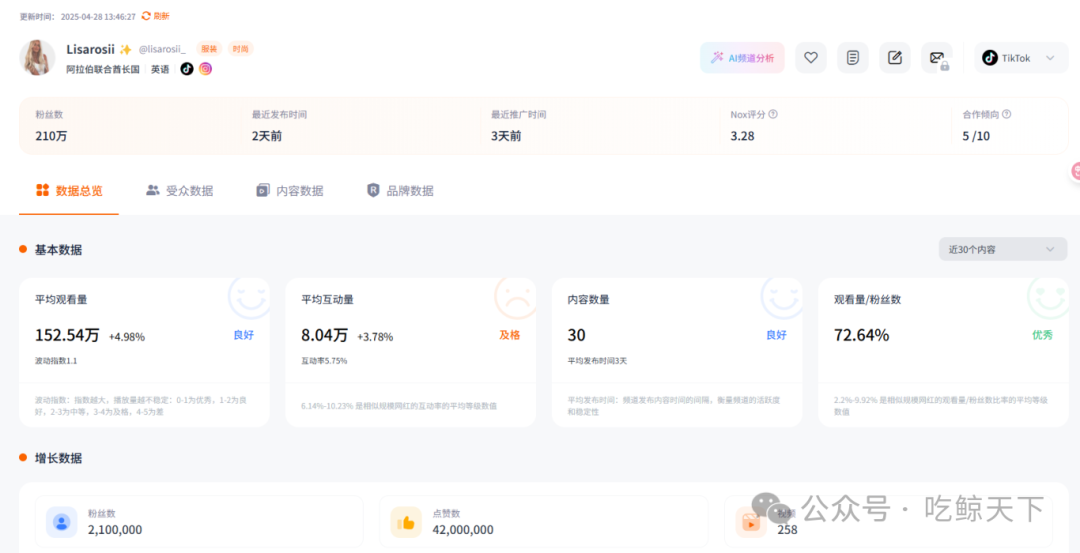Click the AI频道分析 button

pyautogui.click(x=742, y=58)
